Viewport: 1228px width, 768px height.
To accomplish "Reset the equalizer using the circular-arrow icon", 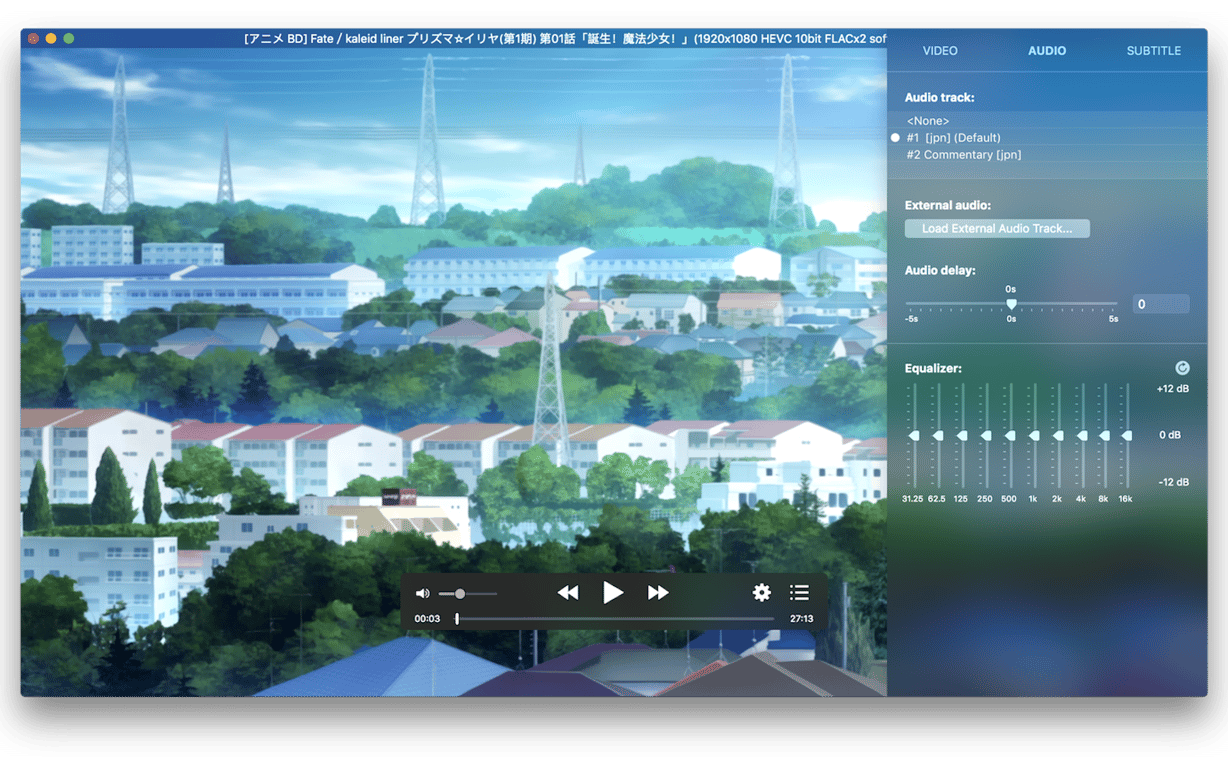I will (1182, 367).
